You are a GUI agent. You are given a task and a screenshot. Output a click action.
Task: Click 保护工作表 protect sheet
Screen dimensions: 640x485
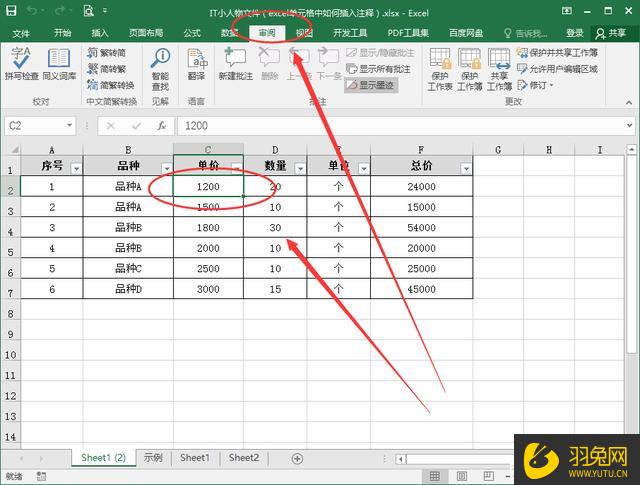[440, 69]
